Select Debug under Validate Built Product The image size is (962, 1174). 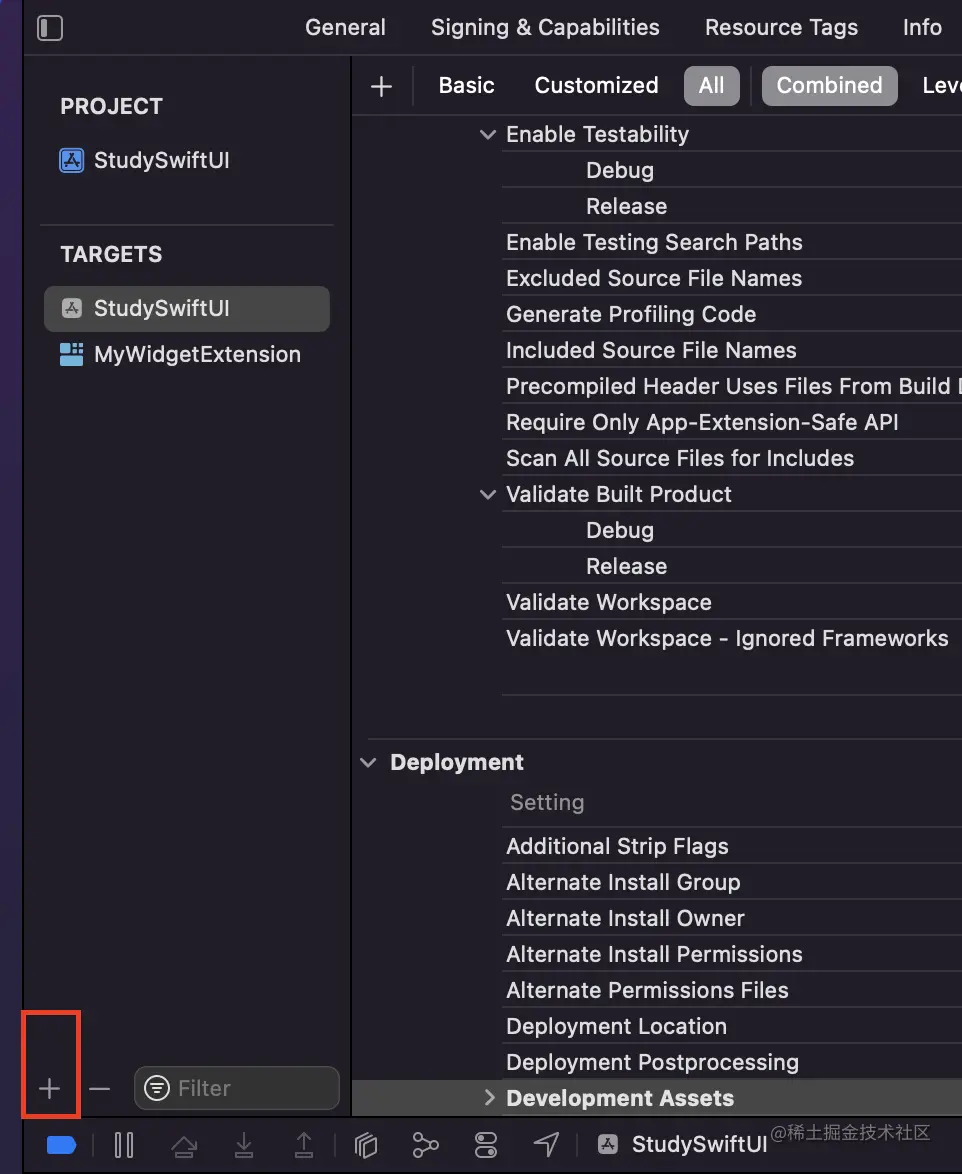[620, 531]
